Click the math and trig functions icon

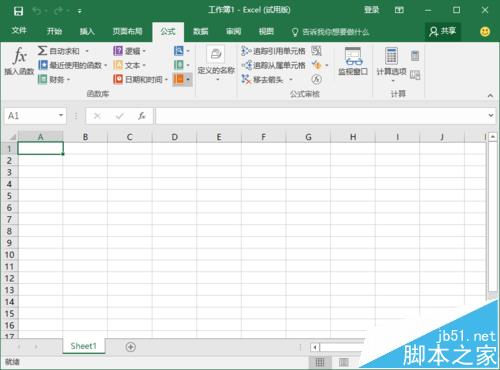(179, 65)
